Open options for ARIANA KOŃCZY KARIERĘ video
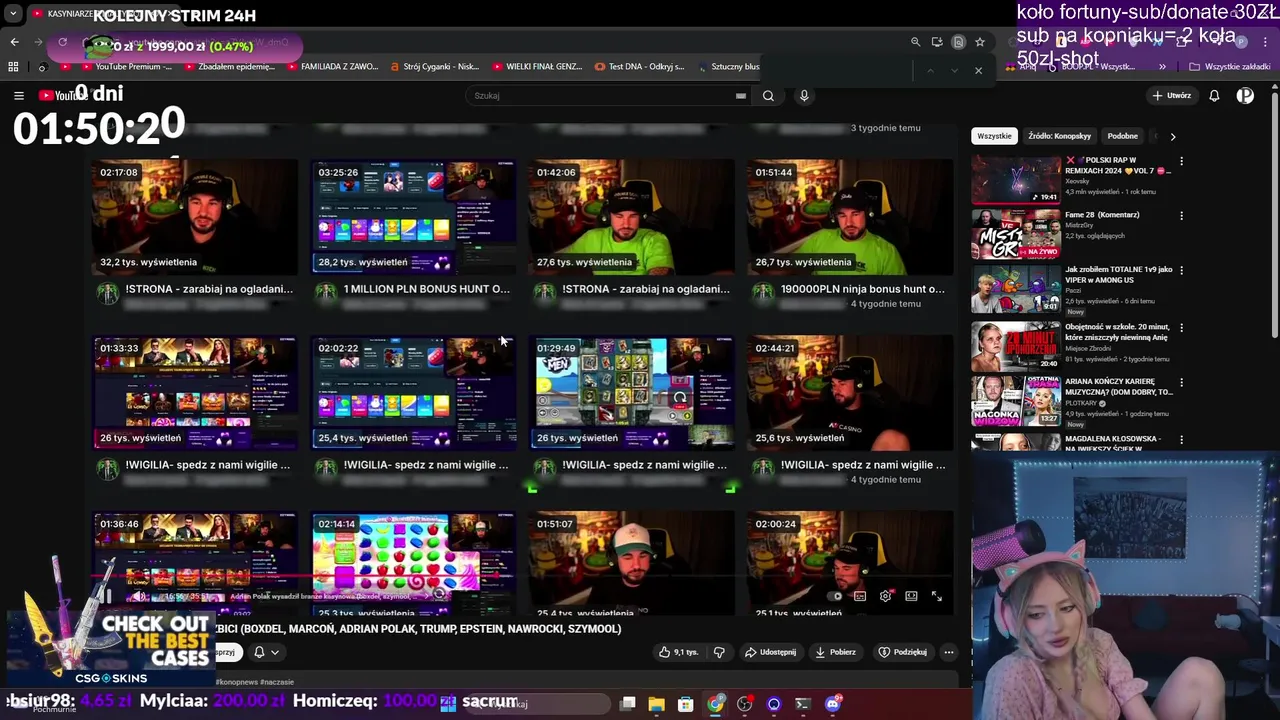The width and height of the screenshot is (1280, 720). (x=1181, y=382)
